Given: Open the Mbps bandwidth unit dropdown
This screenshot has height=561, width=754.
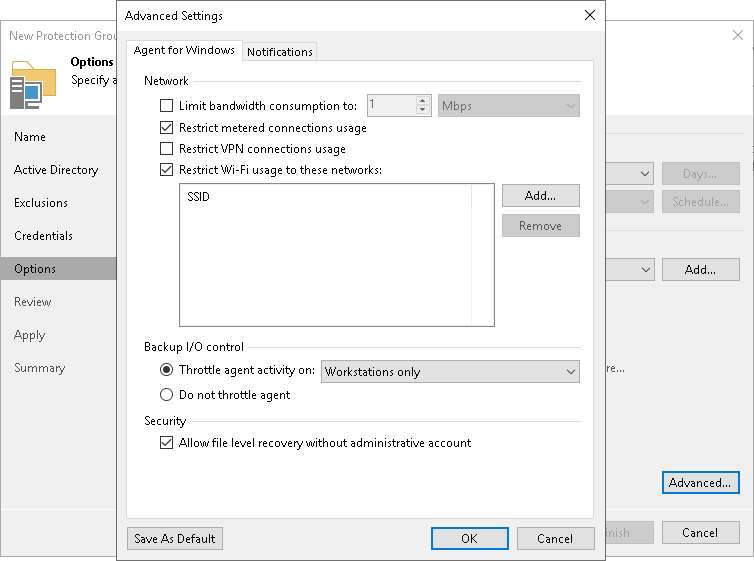Looking at the screenshot, I should click(509, 106).
